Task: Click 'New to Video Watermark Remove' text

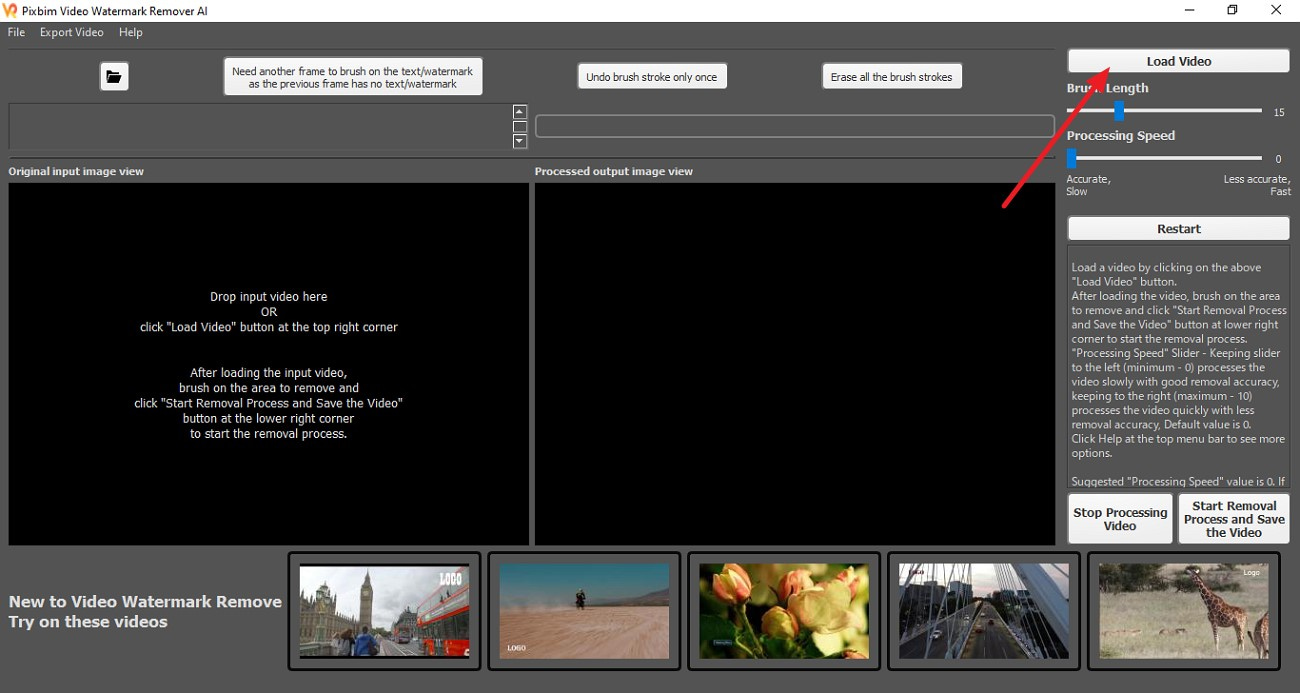Action: click(x=145, y=602)
